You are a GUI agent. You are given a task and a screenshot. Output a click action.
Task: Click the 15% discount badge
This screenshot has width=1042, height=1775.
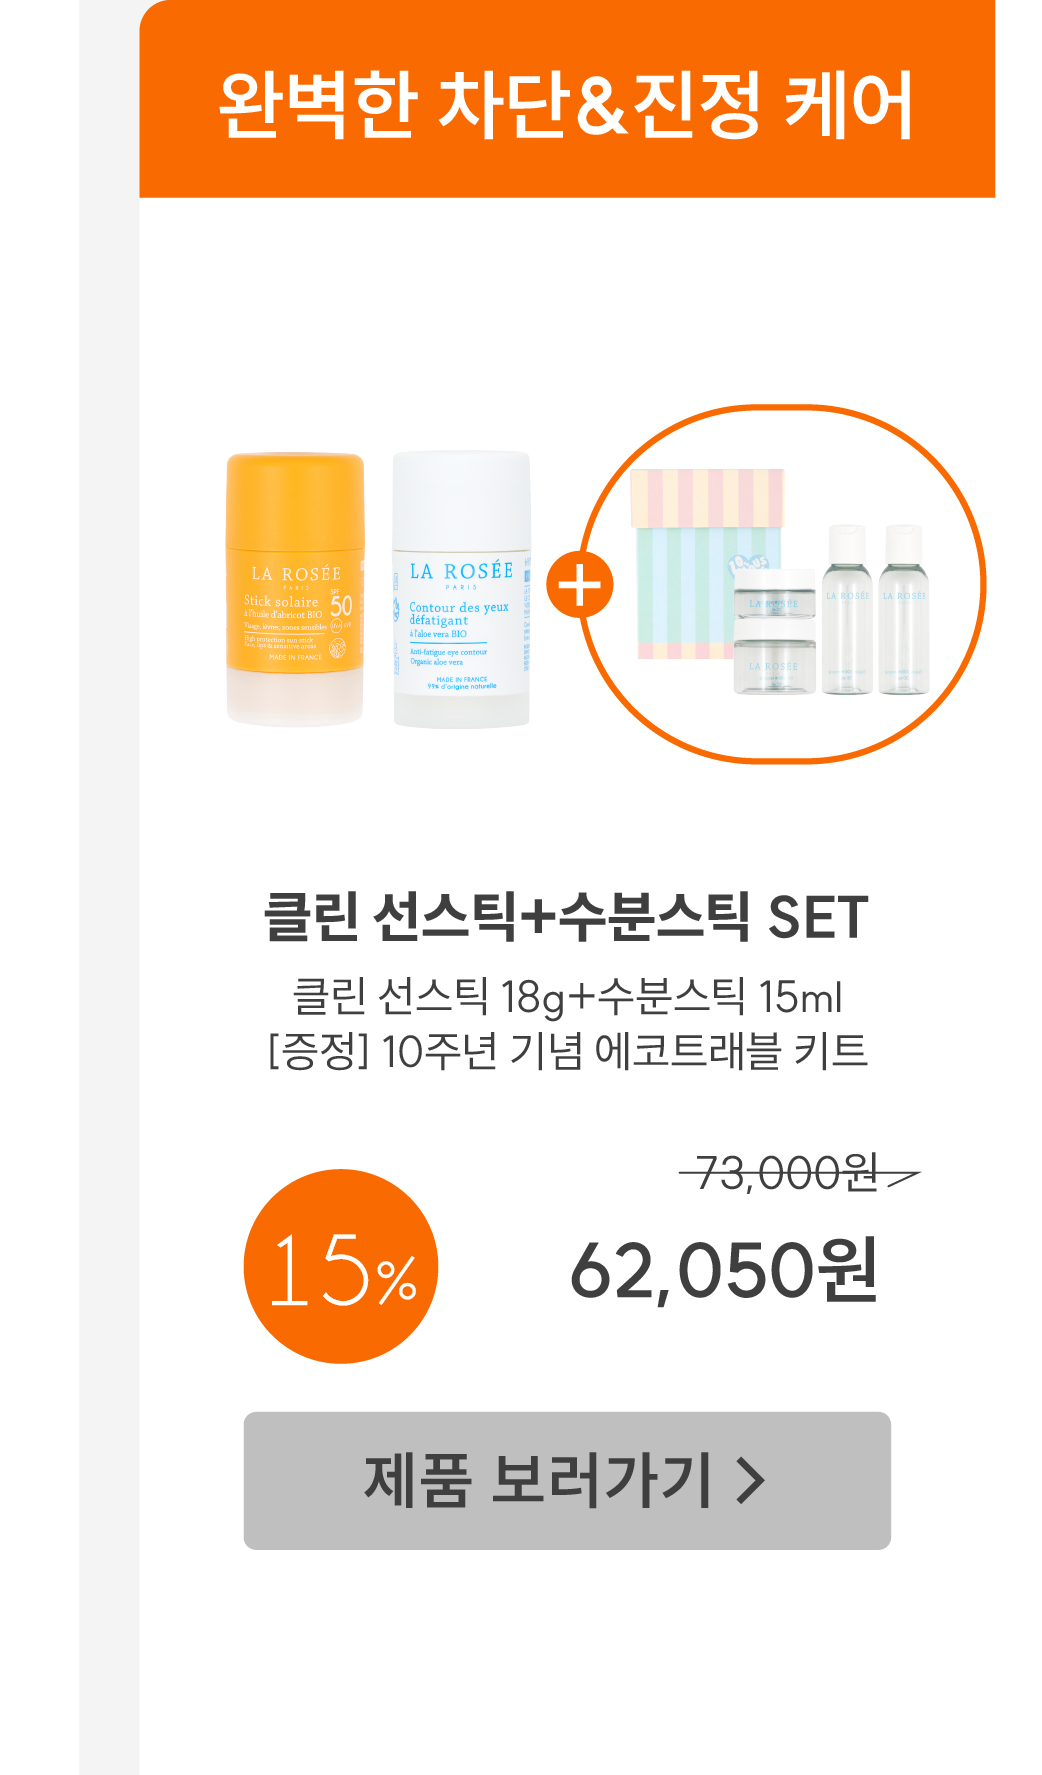click(x=341, y=1266)
